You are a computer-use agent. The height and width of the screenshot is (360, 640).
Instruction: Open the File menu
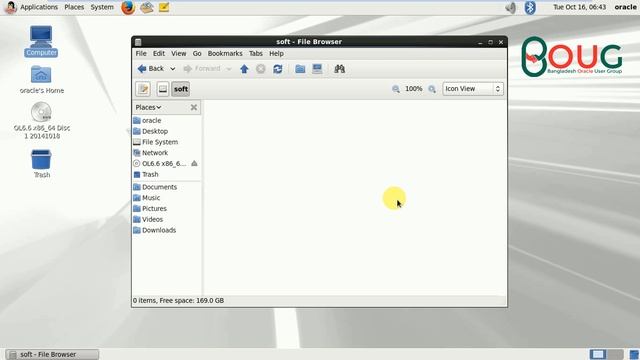(141, 53)
